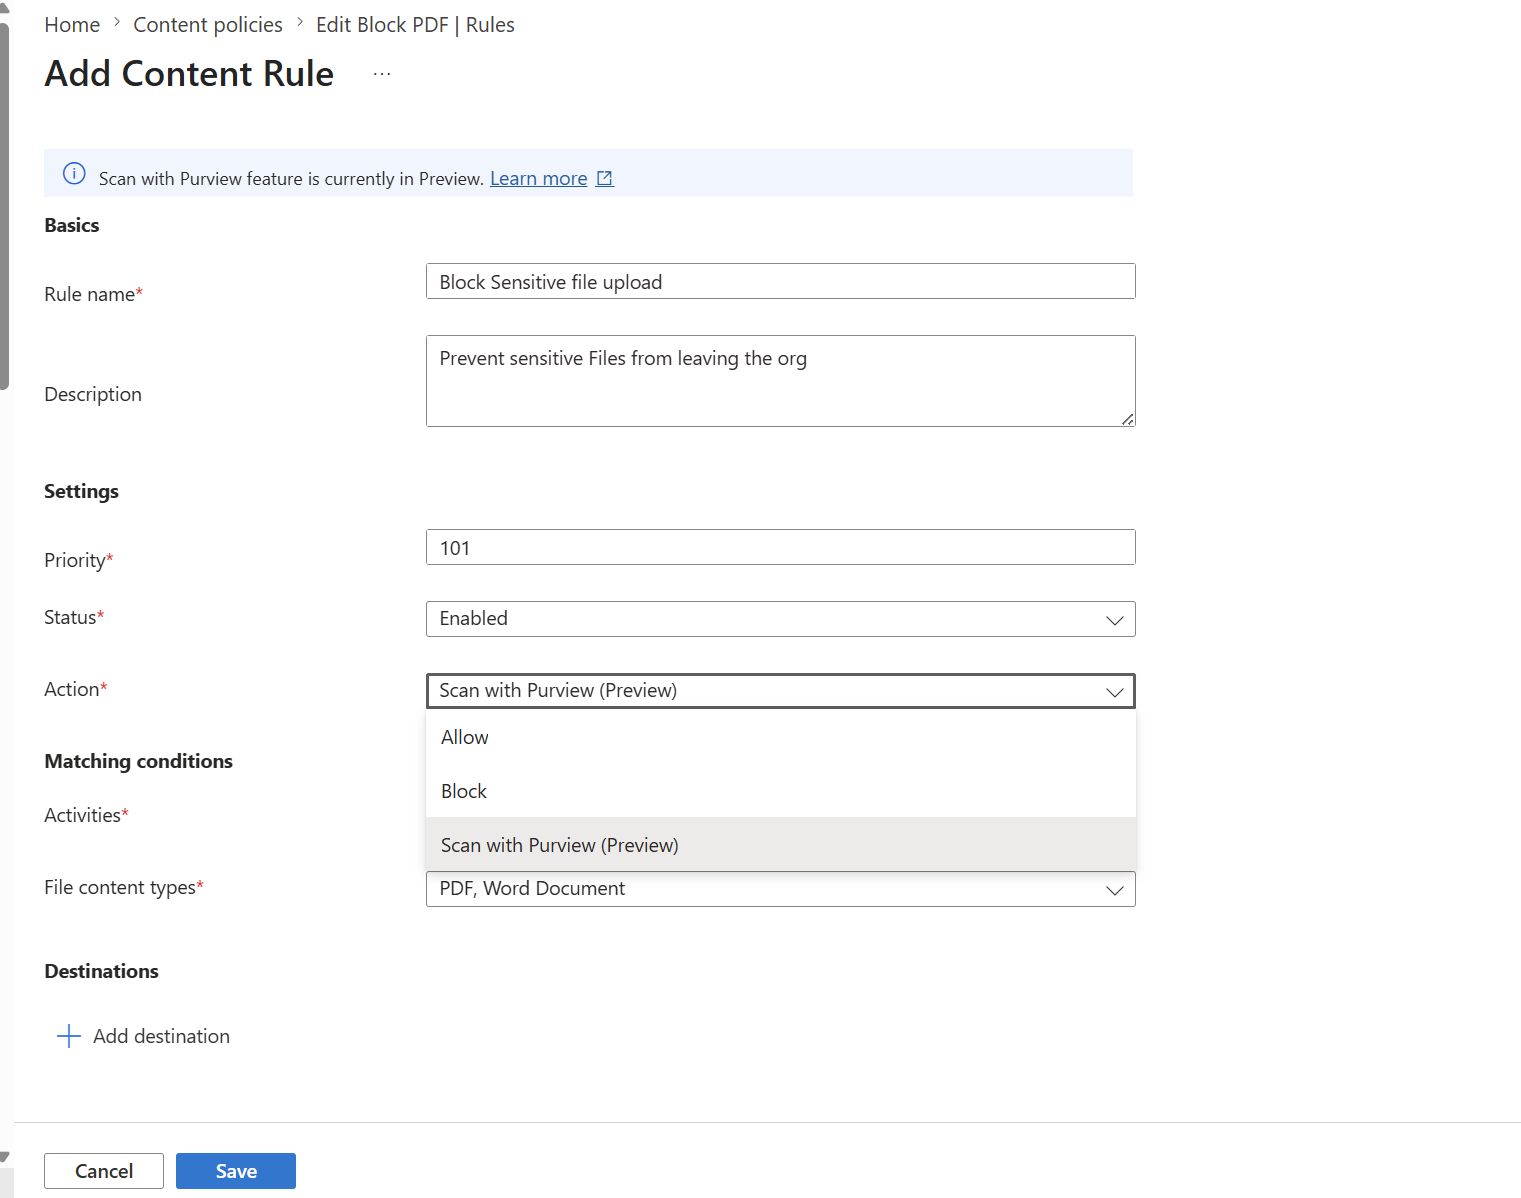Open the Learn more link
The height and width of the screenshot is (1198, 1521).
538,178
